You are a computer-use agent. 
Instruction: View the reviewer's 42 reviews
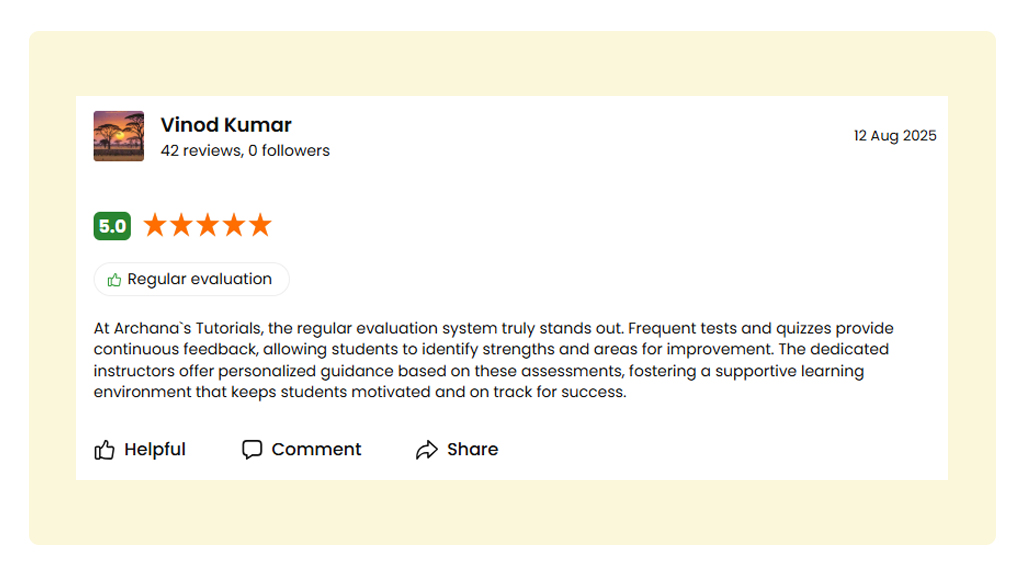pyautogui.click(x=200, y=151)
